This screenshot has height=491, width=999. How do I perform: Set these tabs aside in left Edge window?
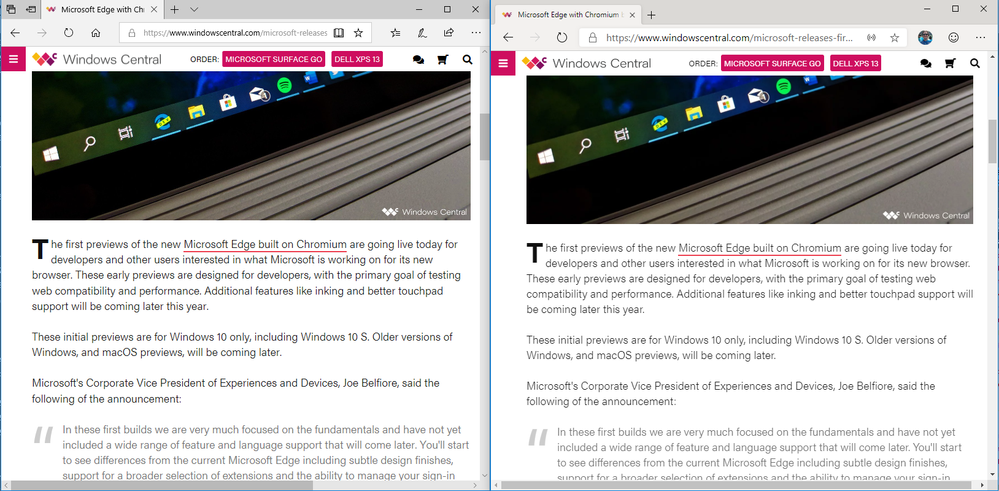click(x=31, y=10)
